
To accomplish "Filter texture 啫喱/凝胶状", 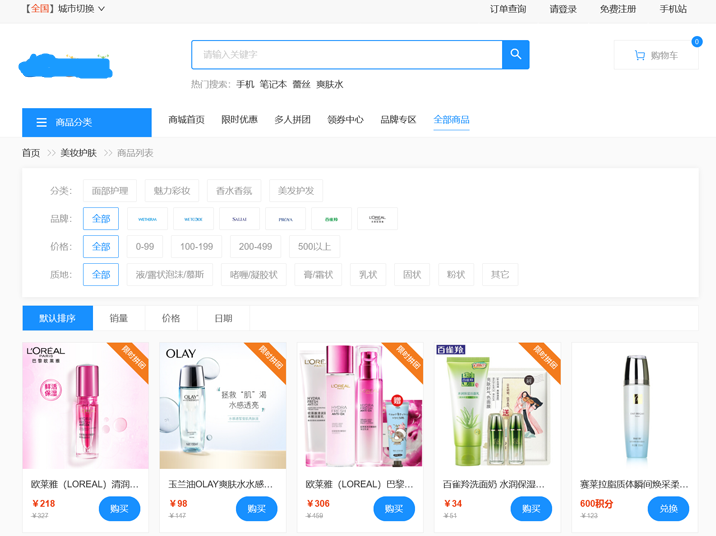I will point(253,274).
